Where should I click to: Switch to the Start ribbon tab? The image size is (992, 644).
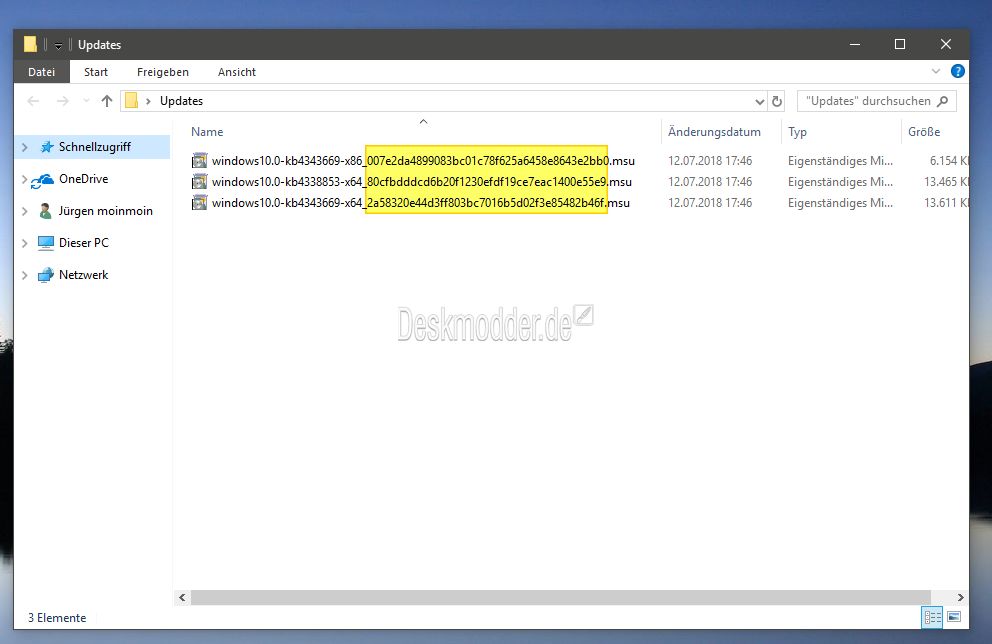pyautogui.click(x=96, y=72)
